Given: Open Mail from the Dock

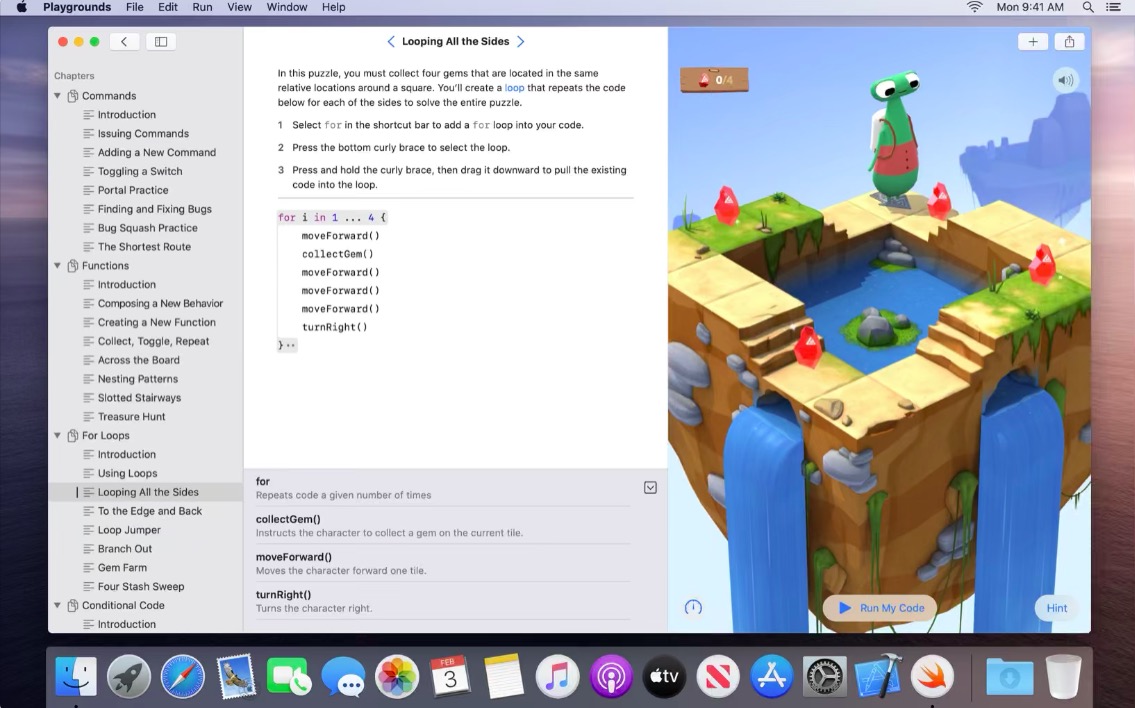Looking at the screenshot, I should coord(236,676).
